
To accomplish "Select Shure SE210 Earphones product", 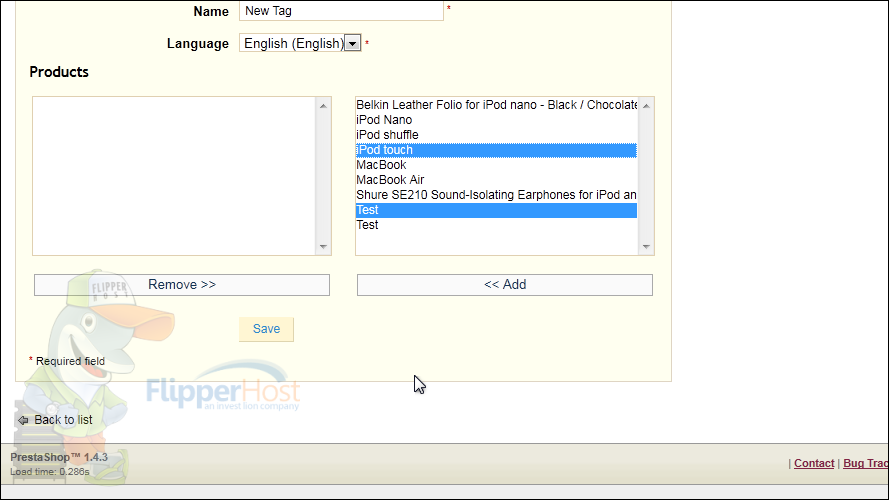I will pyautogui.click(x=496, y=195).
